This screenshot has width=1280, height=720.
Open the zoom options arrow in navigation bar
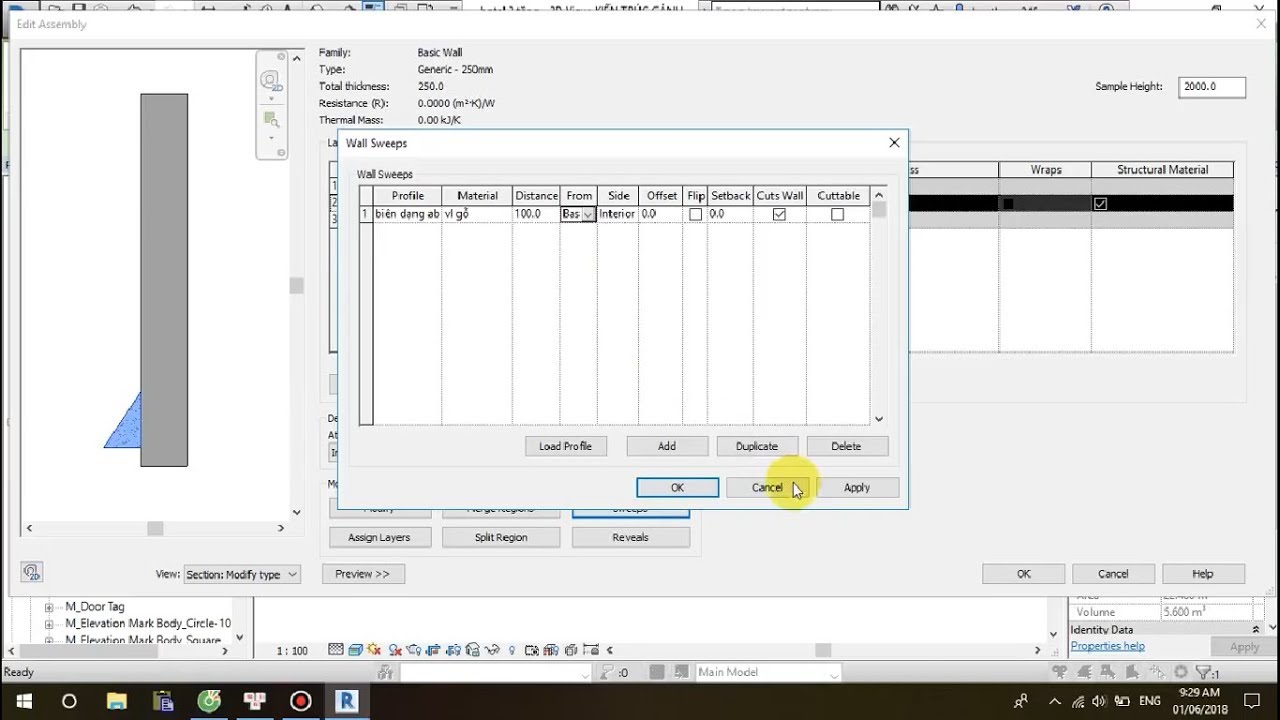(x=270, y=137)
